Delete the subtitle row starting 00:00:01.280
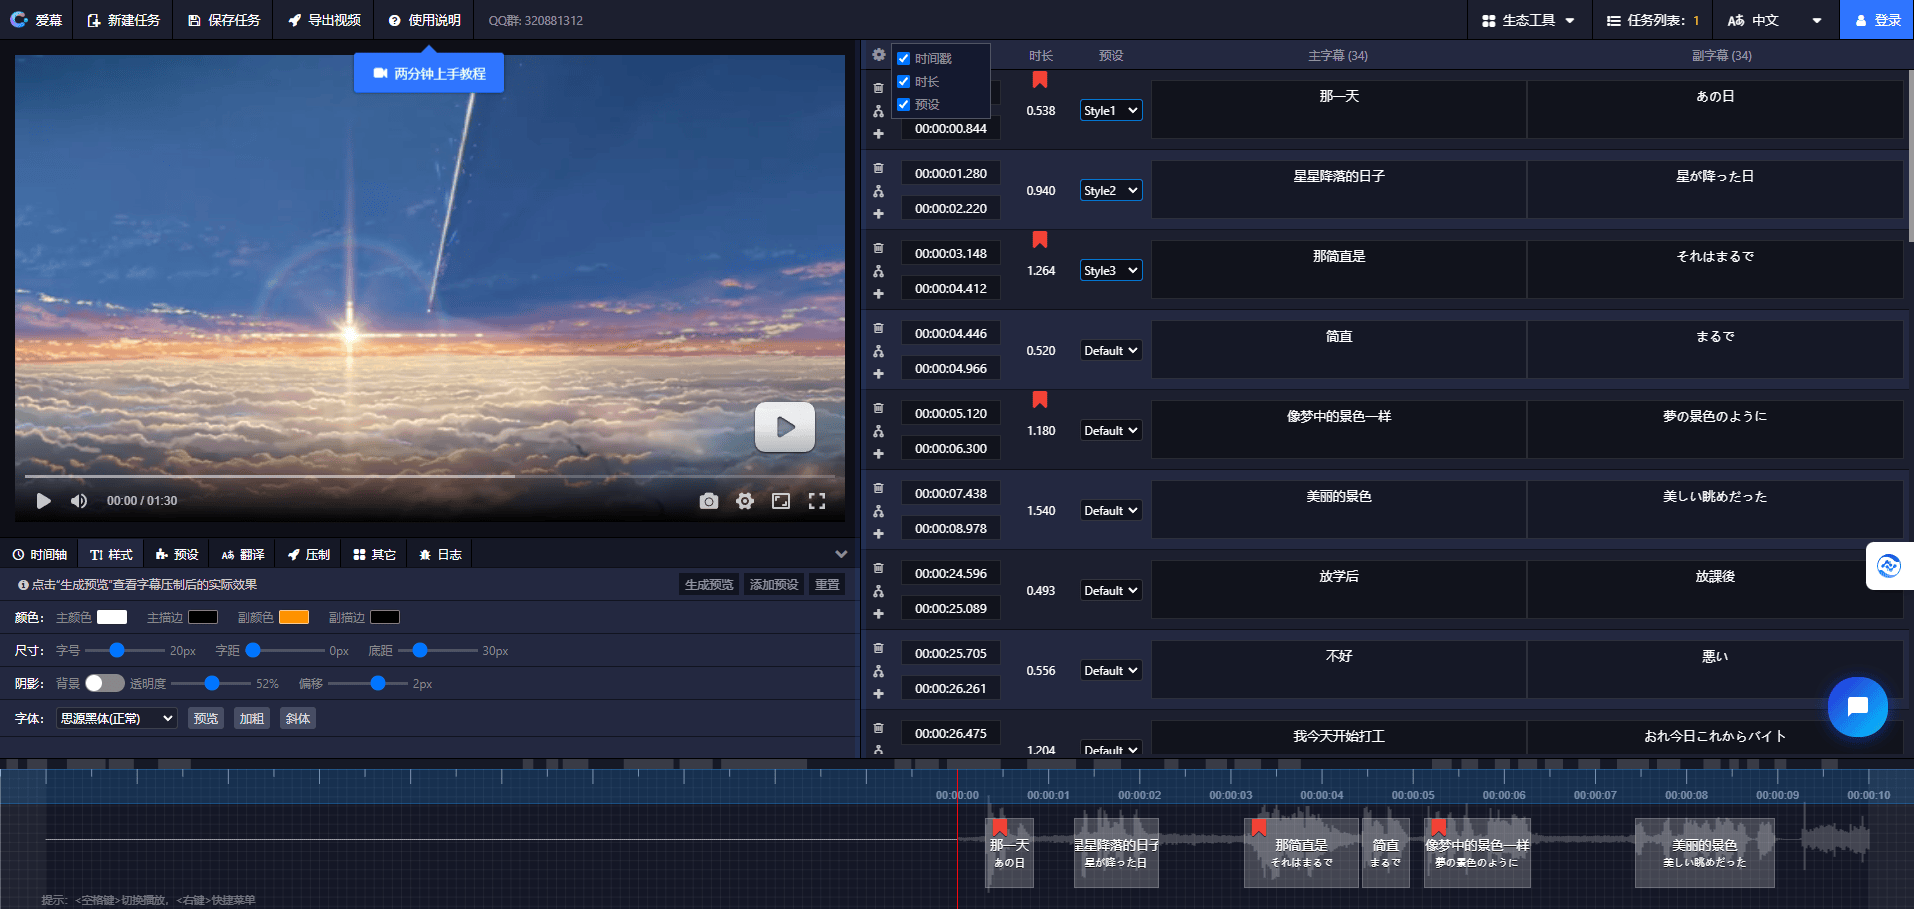This screenshot has width=1914, height=909. click(x=878, y=168)
